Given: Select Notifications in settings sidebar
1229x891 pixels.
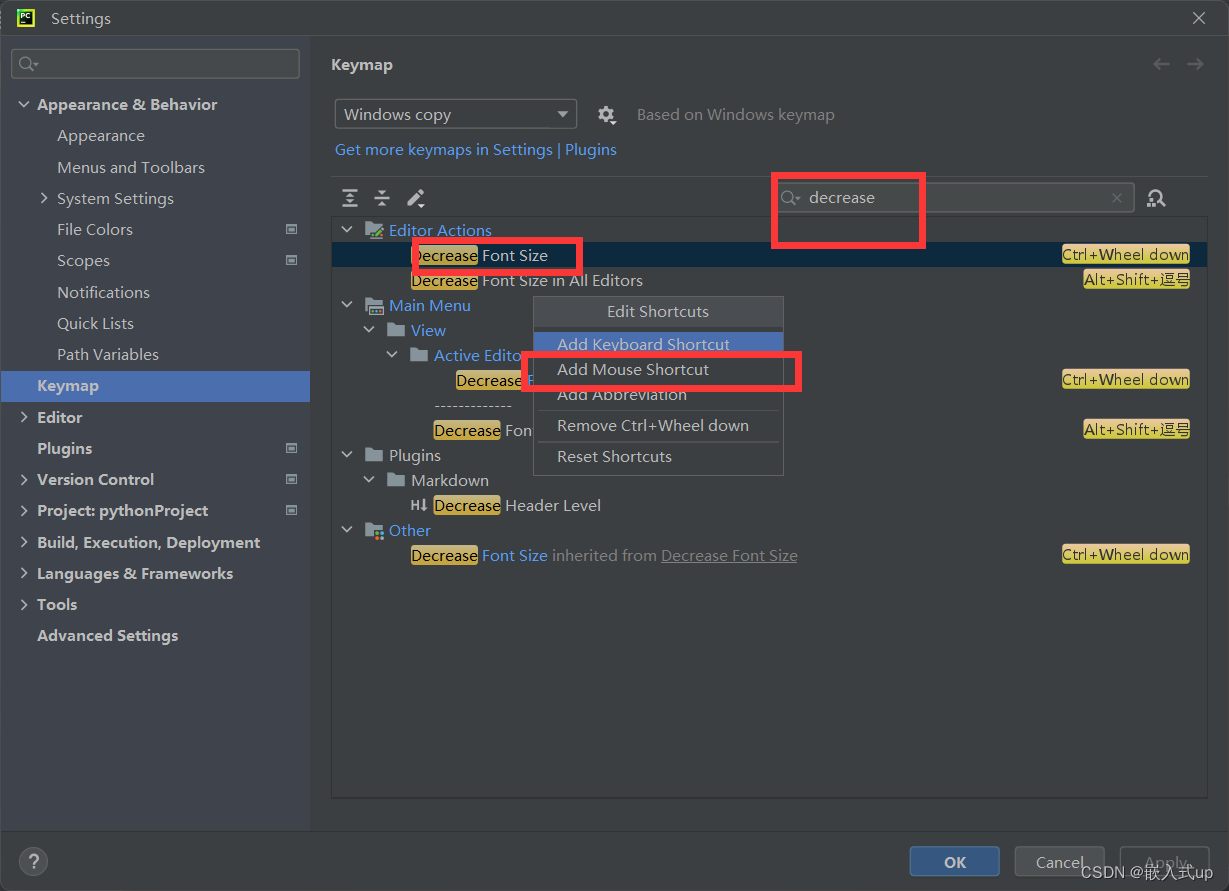Looking at the screenshot, I should pyautogui.click(x=103, y=292).
